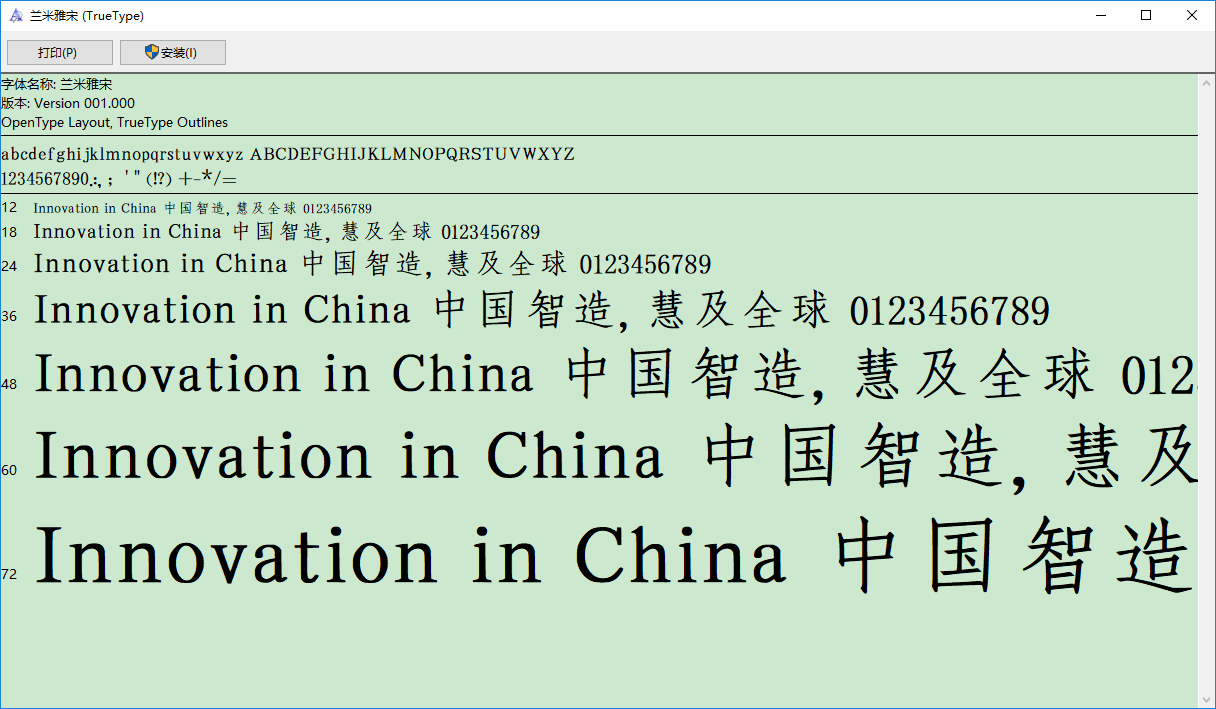This screenshot has height=709, width=1216.
Task: Click the 72 size label on the left
Action: (10, 574)
